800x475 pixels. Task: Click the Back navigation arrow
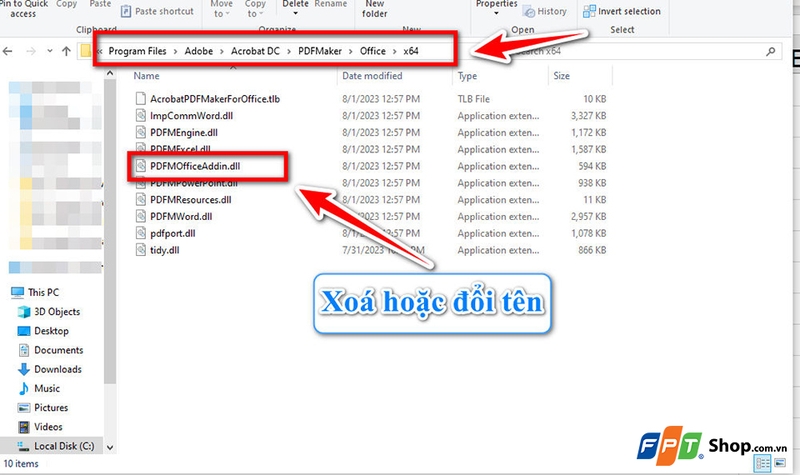tap(8, 51)
